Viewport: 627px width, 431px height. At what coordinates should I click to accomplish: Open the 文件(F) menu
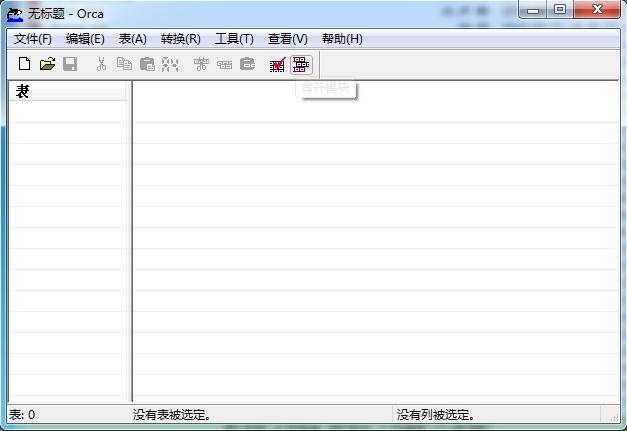coord(33,39)
